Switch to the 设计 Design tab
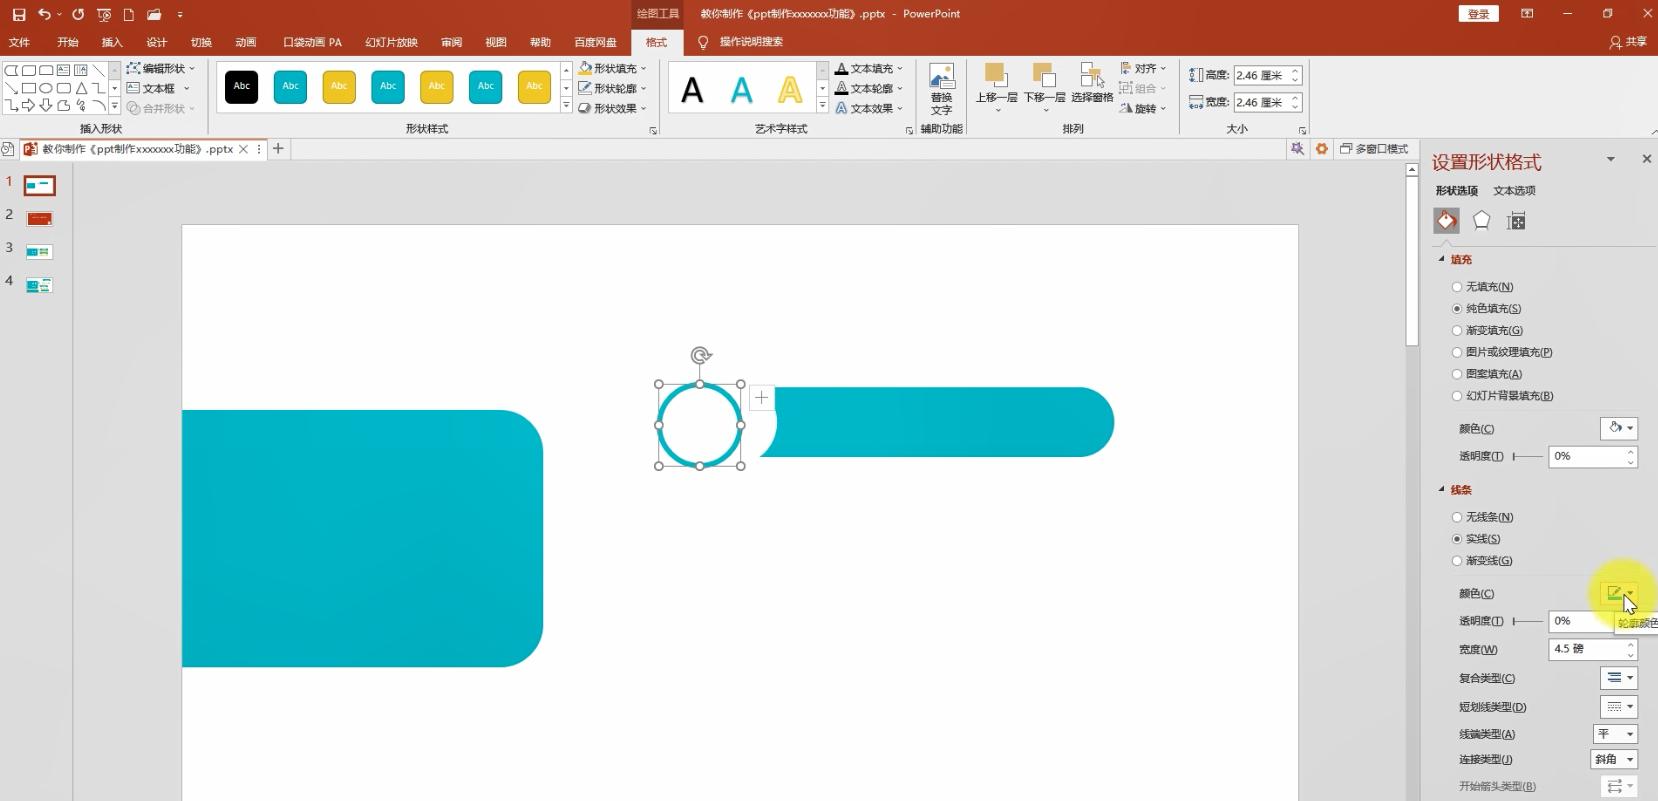Screen dimensions: 1658x801 point(157,42)
